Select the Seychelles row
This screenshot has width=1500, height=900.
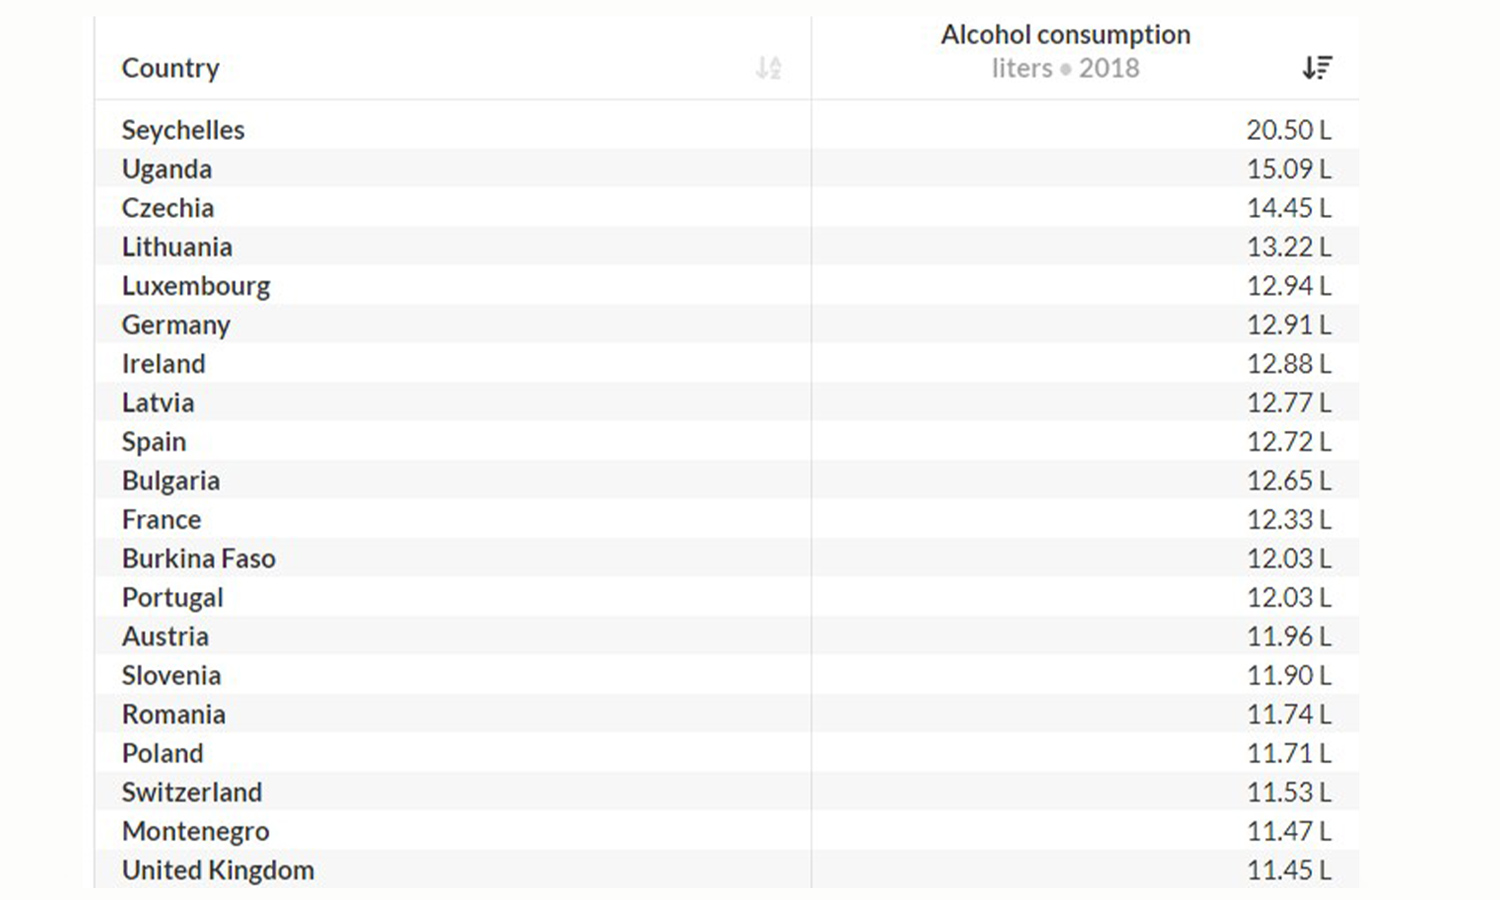coord(183,129)
